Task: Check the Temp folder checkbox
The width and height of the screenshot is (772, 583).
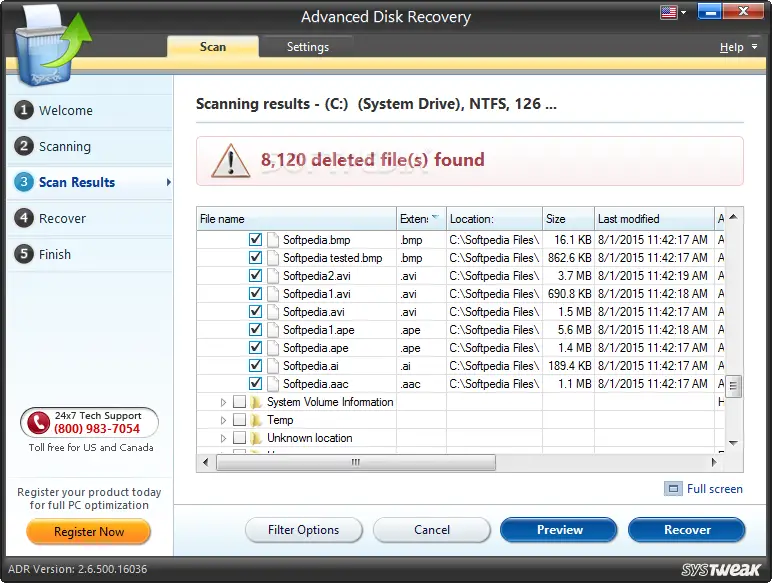Action: click(x=239, y=420)
